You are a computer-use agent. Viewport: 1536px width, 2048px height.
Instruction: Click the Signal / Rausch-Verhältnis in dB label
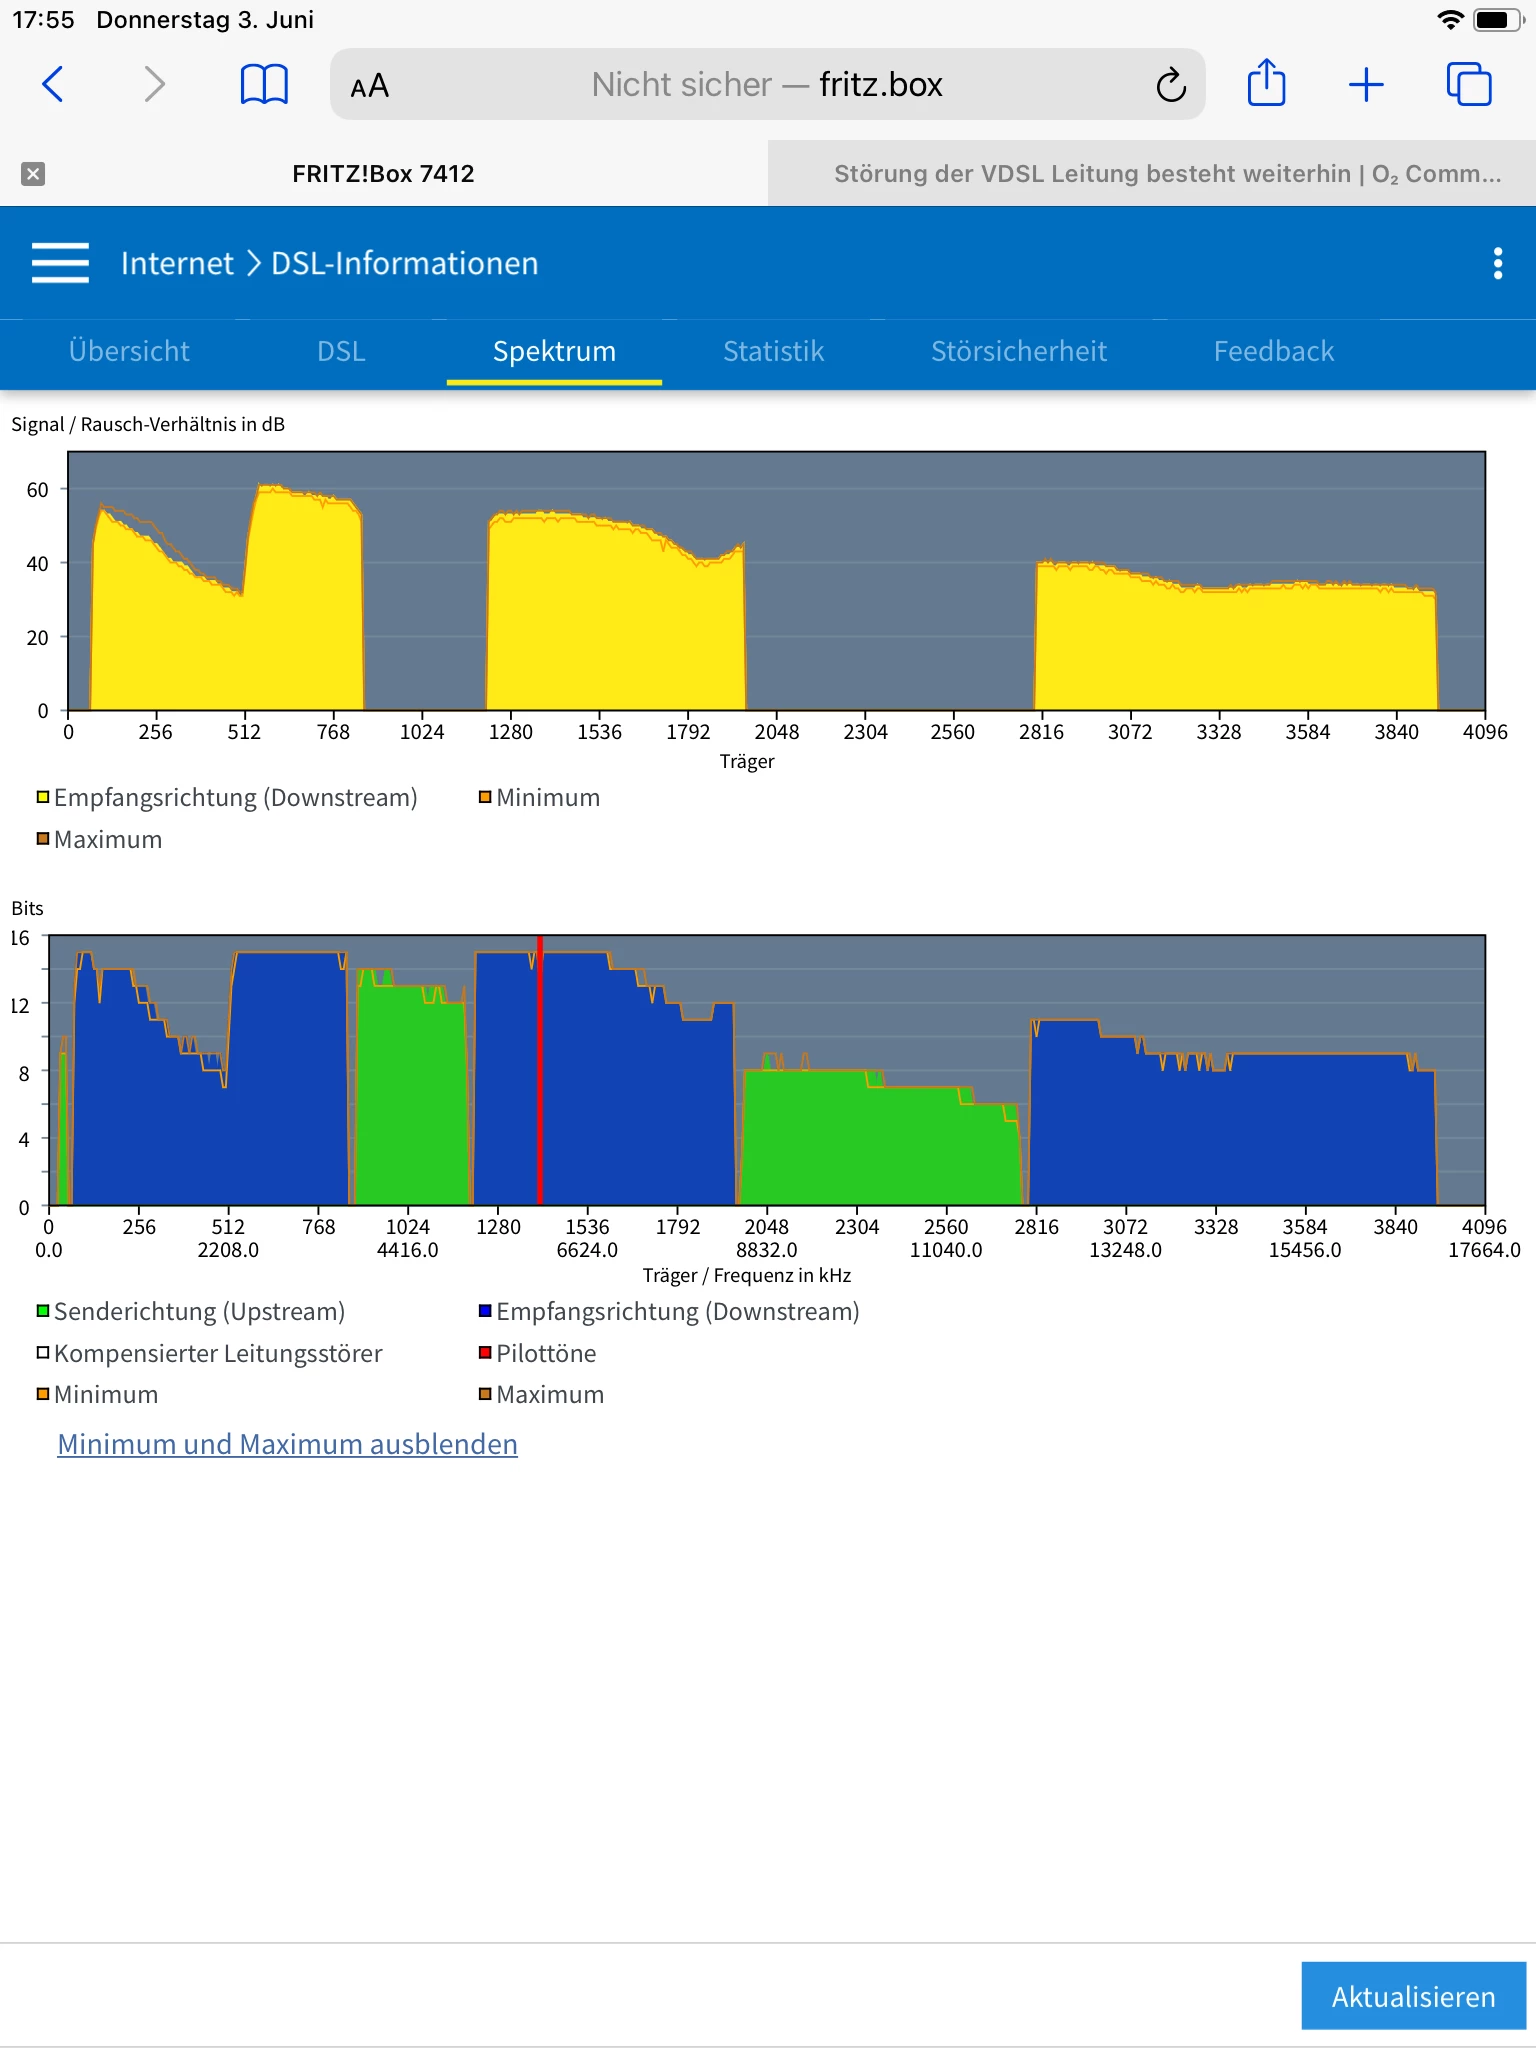tap(148, 424)
